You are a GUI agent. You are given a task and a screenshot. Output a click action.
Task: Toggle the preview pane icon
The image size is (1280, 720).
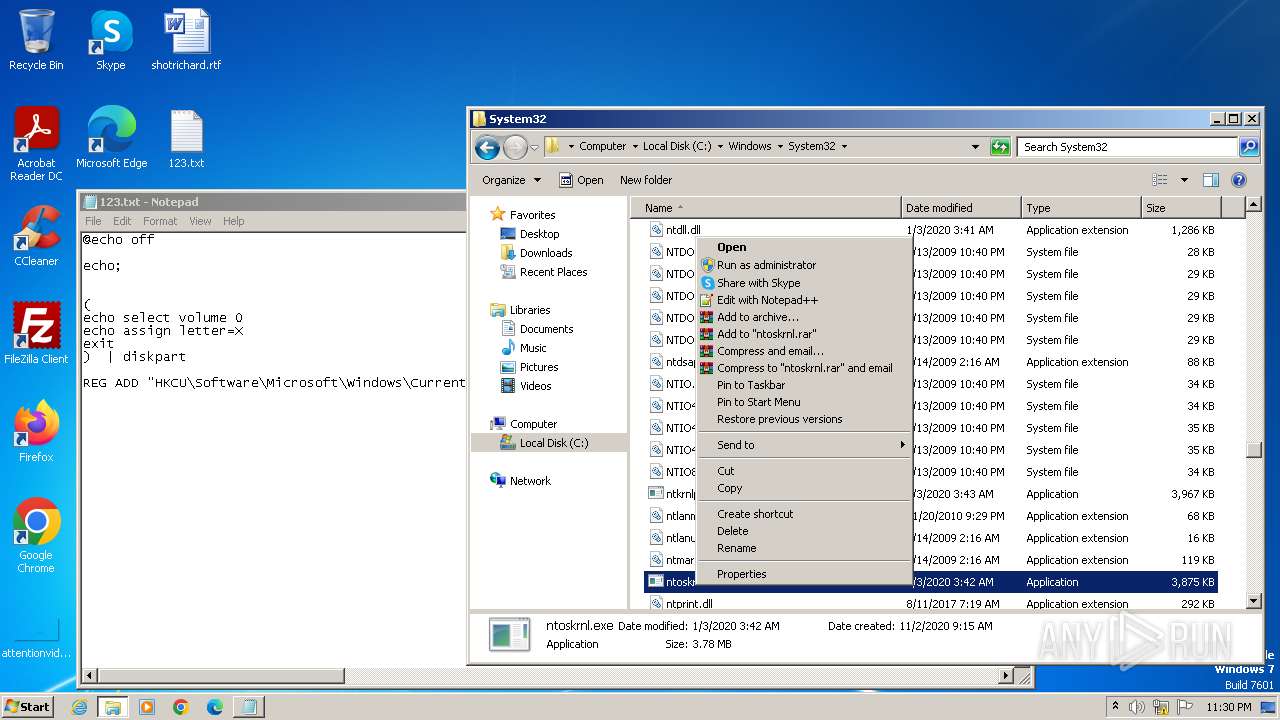(x=1211, y=180)
